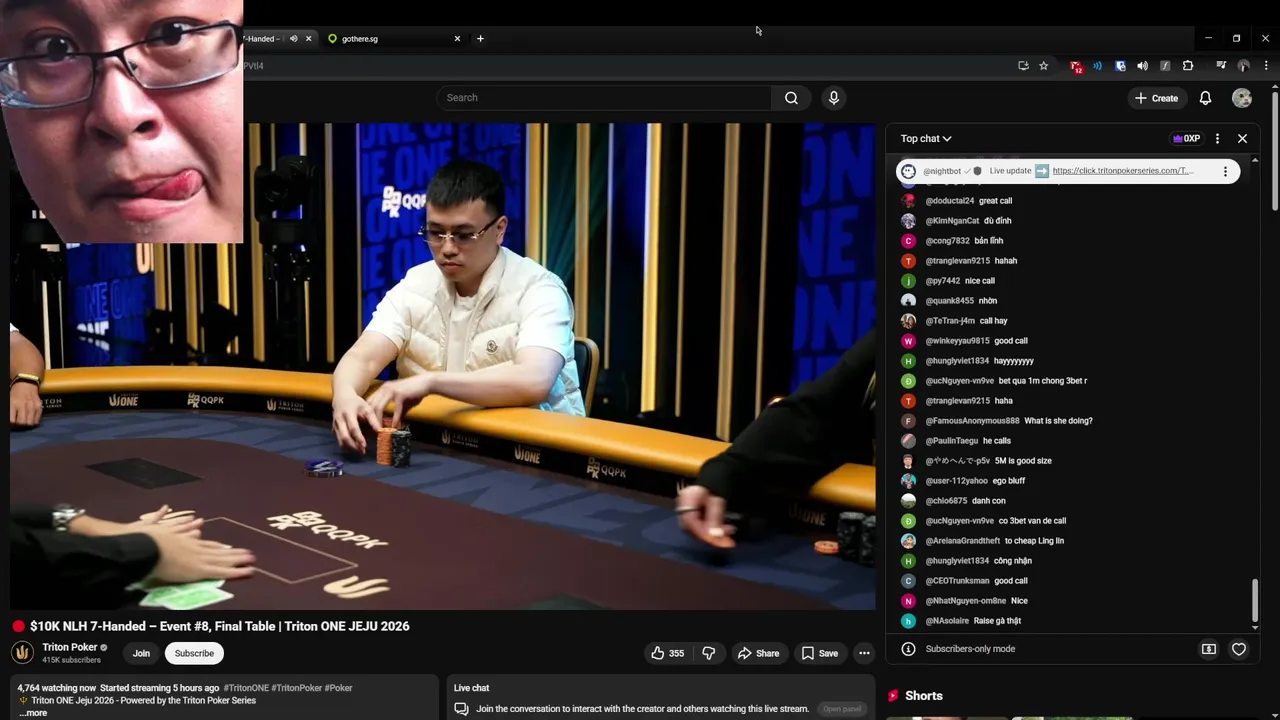Open pinned nightbot message options menu
Viewport: 1280px width, 720px height.
(x=1225, y=171)
